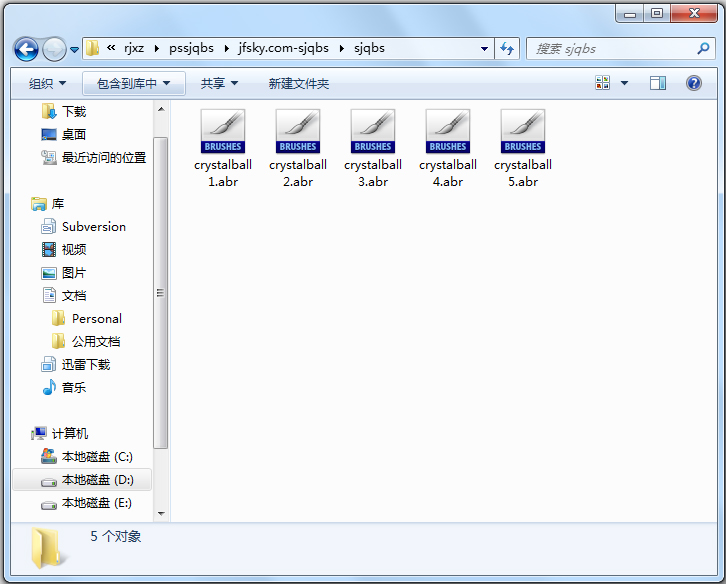
Task: Click the search magnifier icon
Action: tap(703, 48)
